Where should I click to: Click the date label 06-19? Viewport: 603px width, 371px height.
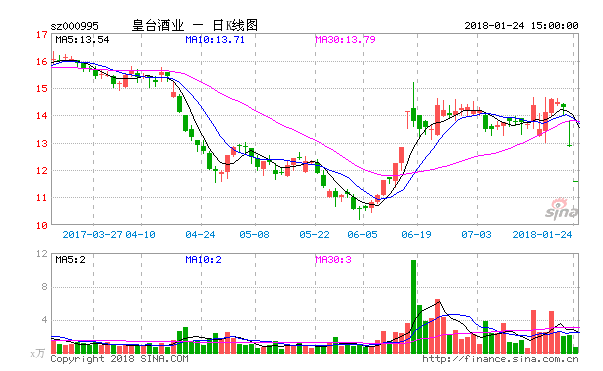coord(416,235)
